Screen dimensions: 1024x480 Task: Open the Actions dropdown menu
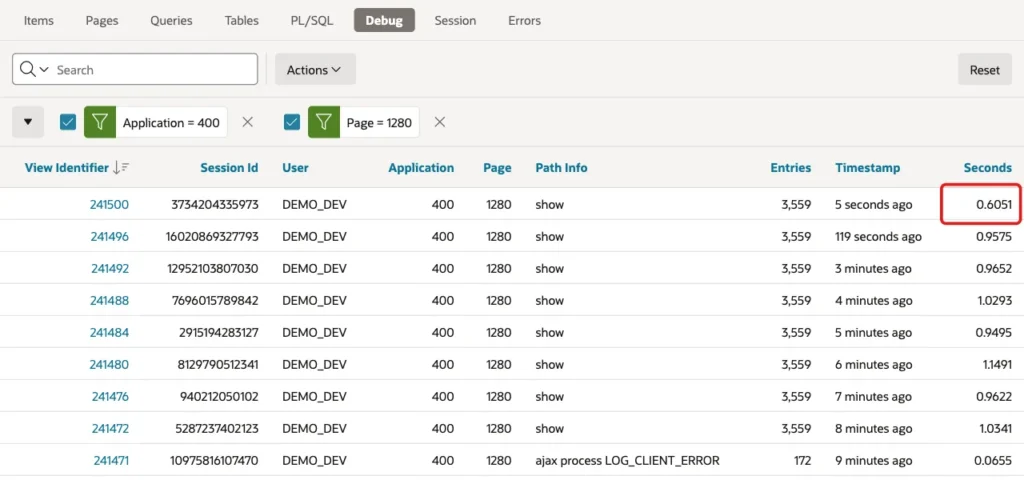[x=315, y=69]
